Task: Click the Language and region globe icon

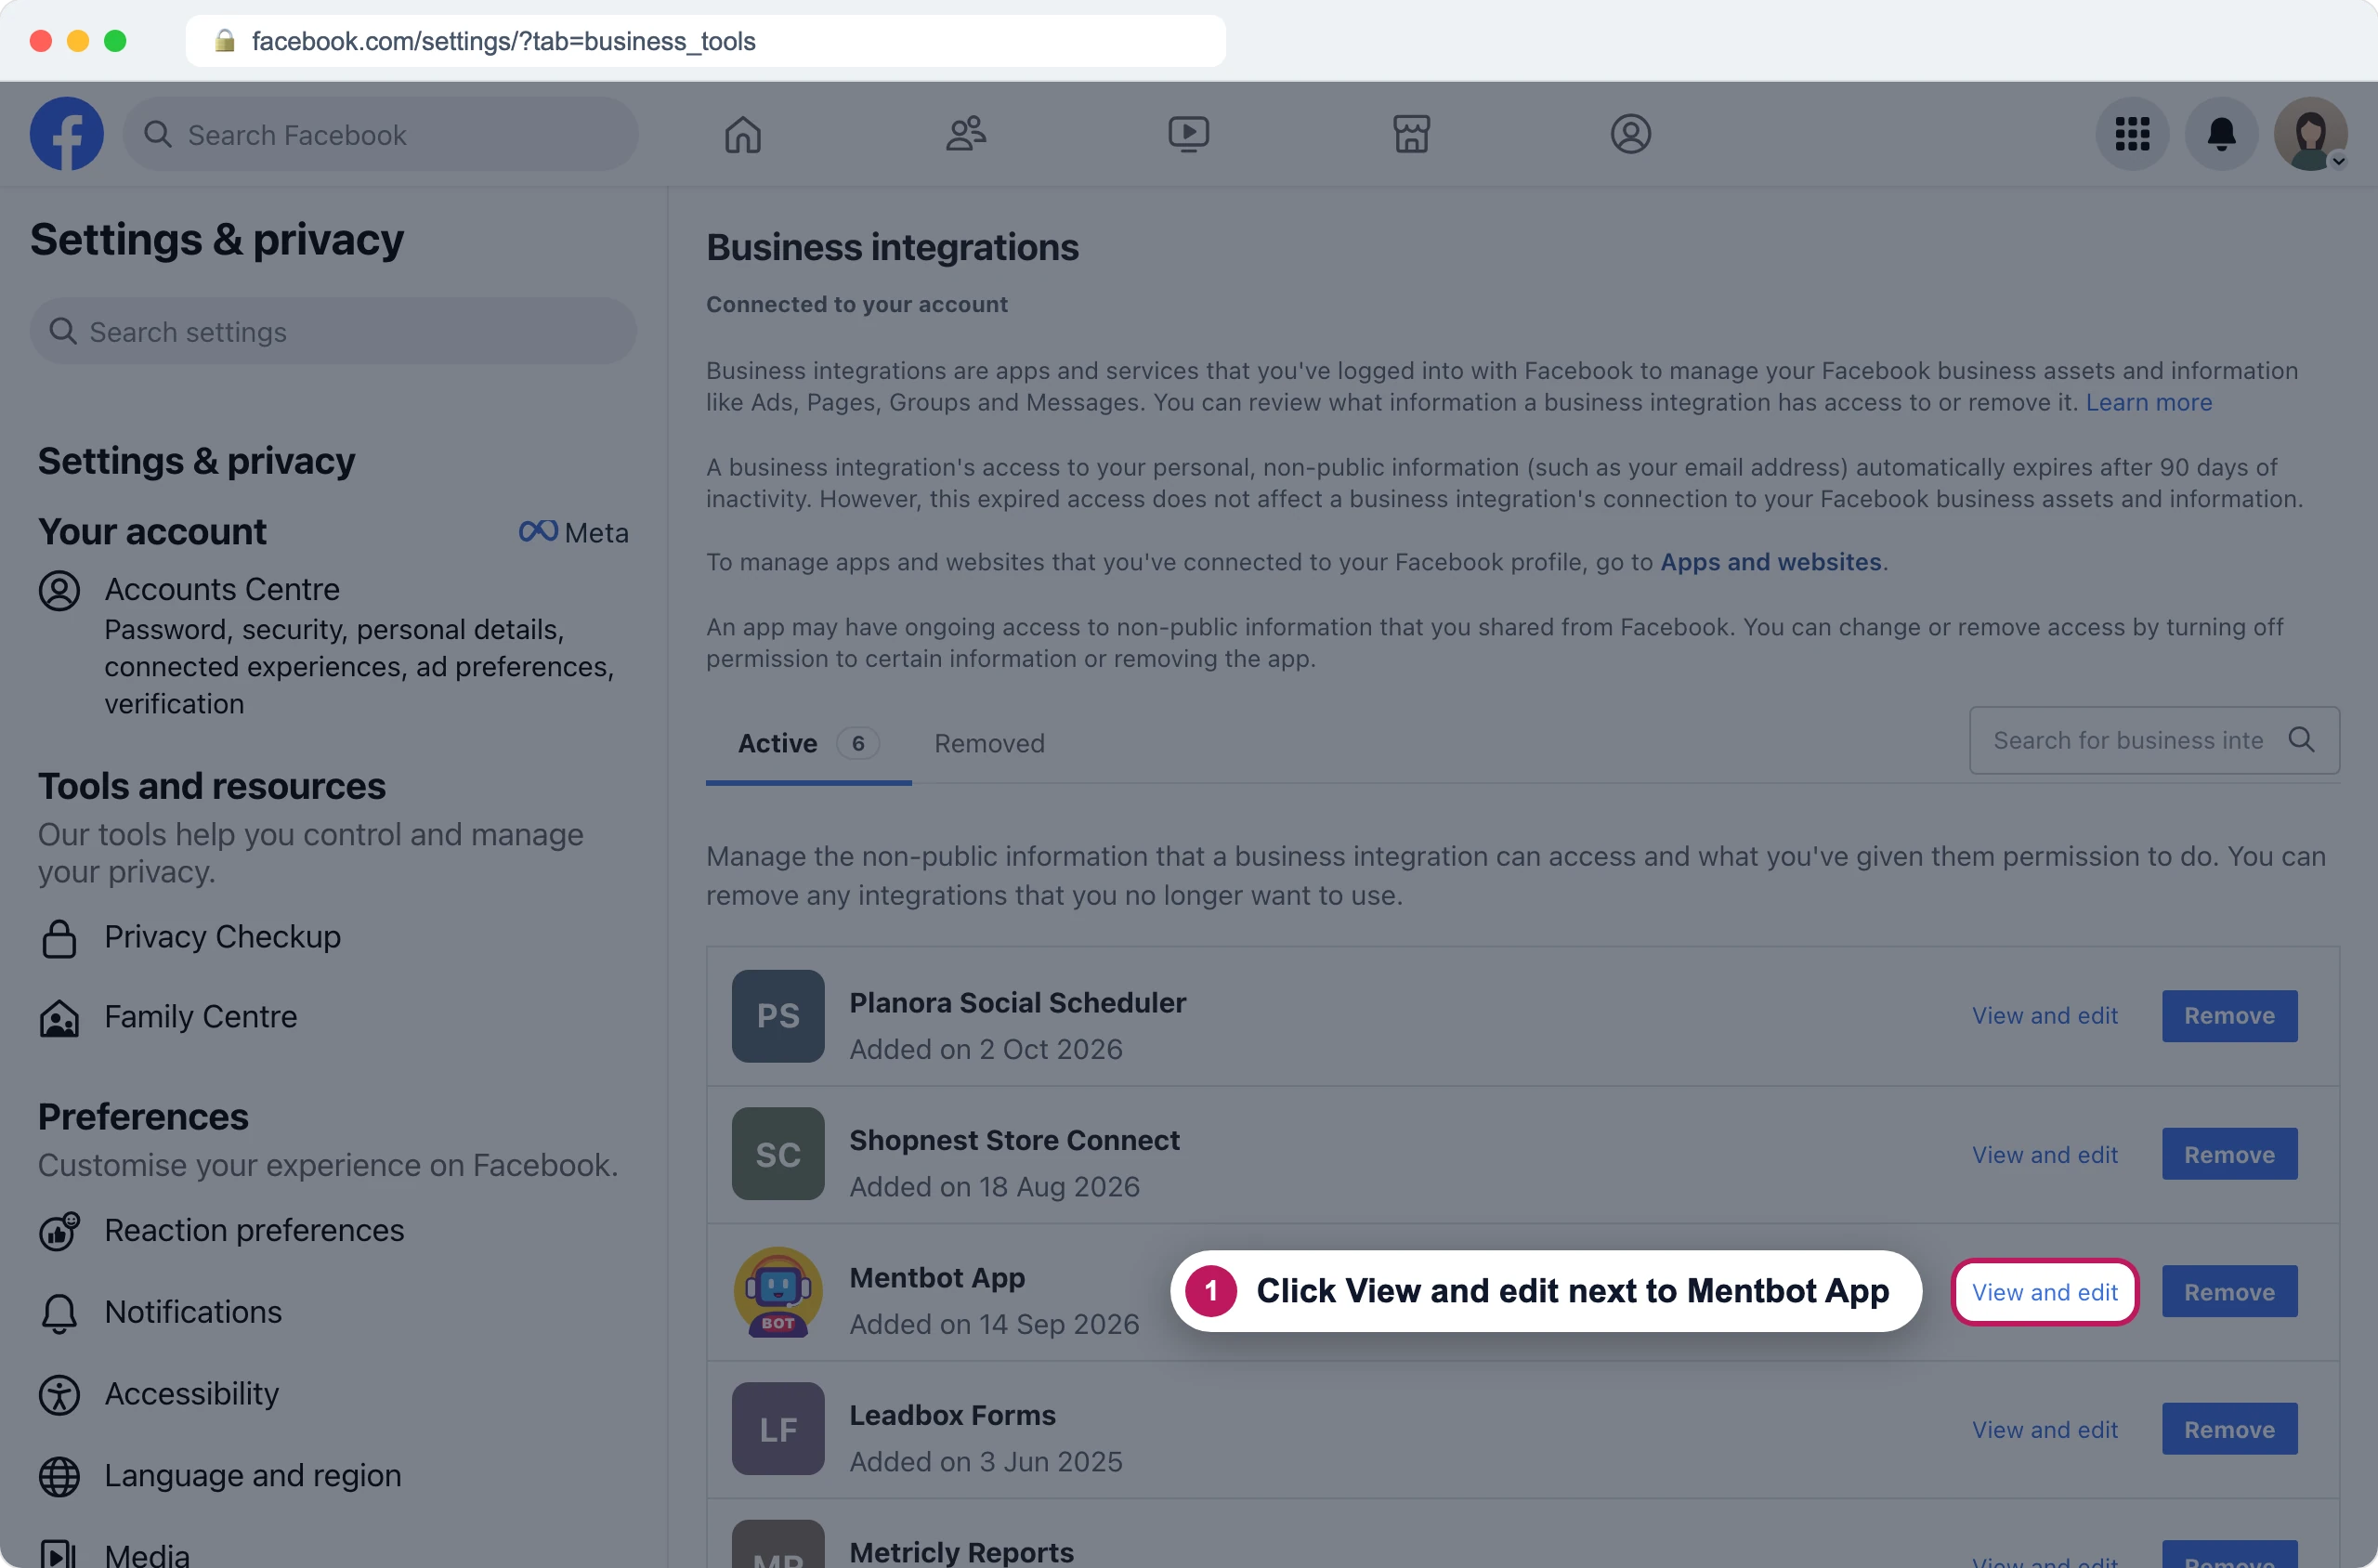Action: (59, 1477)
